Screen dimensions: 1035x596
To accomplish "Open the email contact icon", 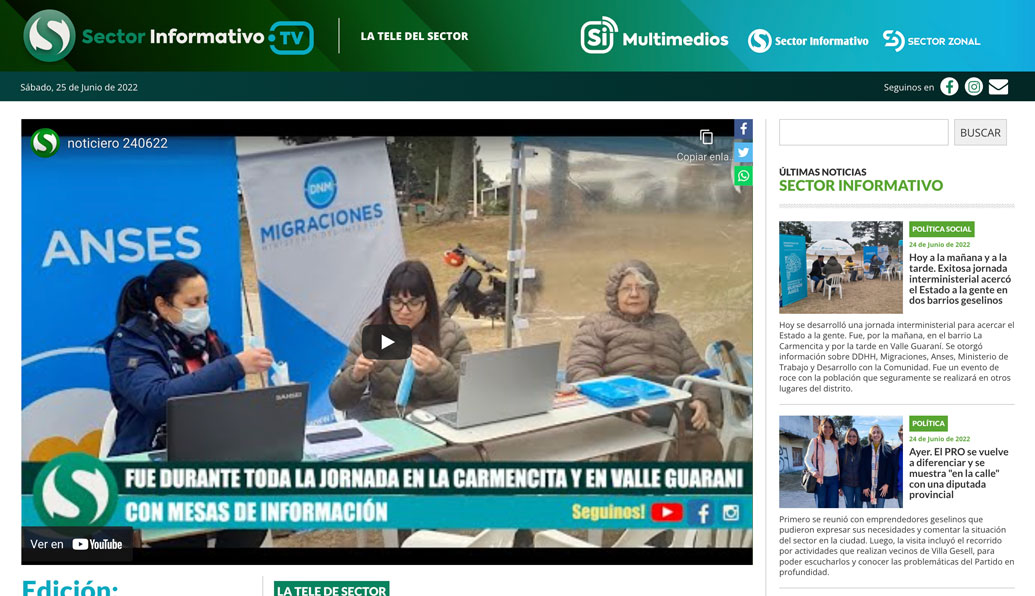I will click(999, 86).
